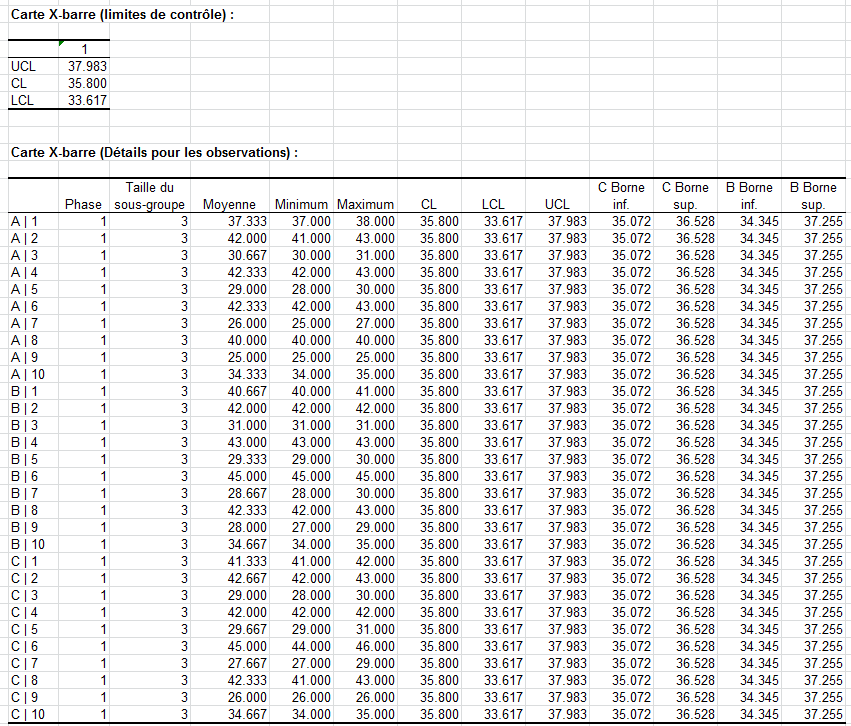
Task: Click the LCL value 33.617 in the limits table
Action: pos(86,100)
